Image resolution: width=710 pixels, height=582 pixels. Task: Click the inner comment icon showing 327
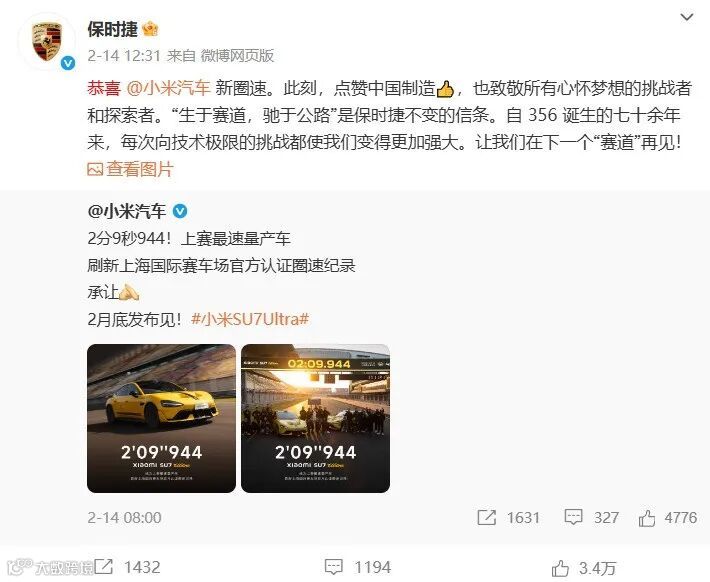point(573,517)
